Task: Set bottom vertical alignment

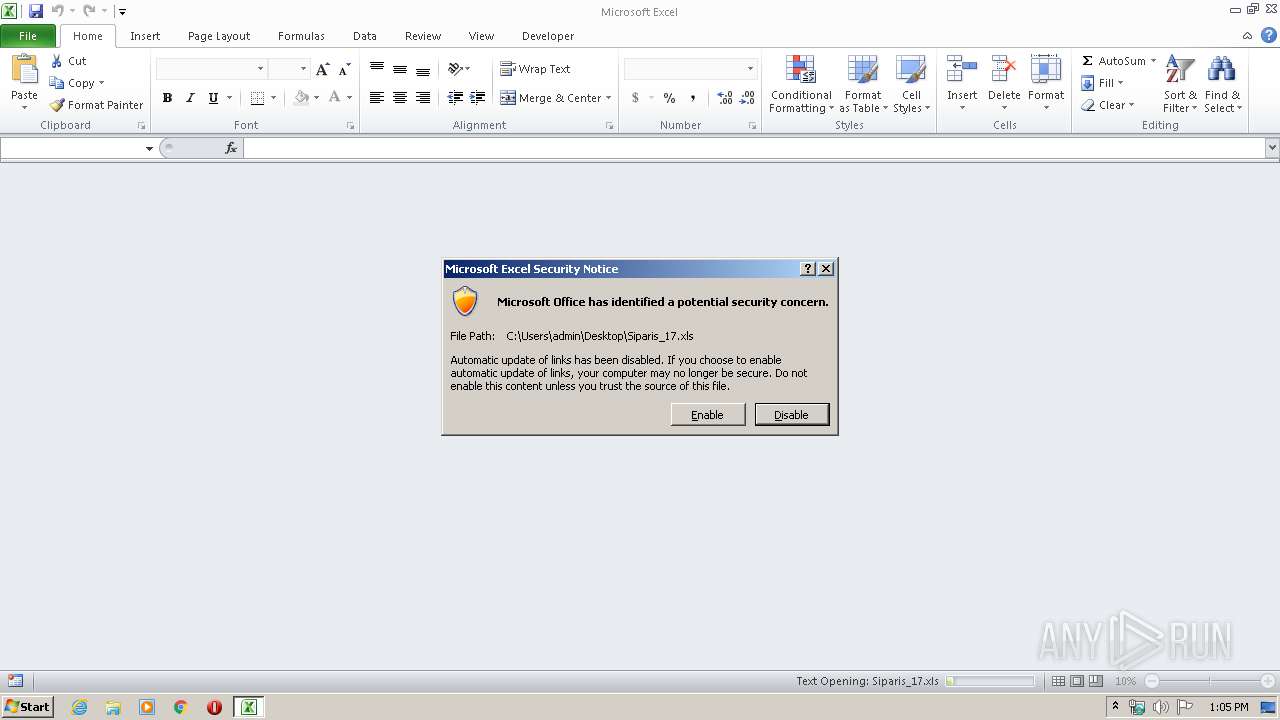Action: [x=423, y=69]
